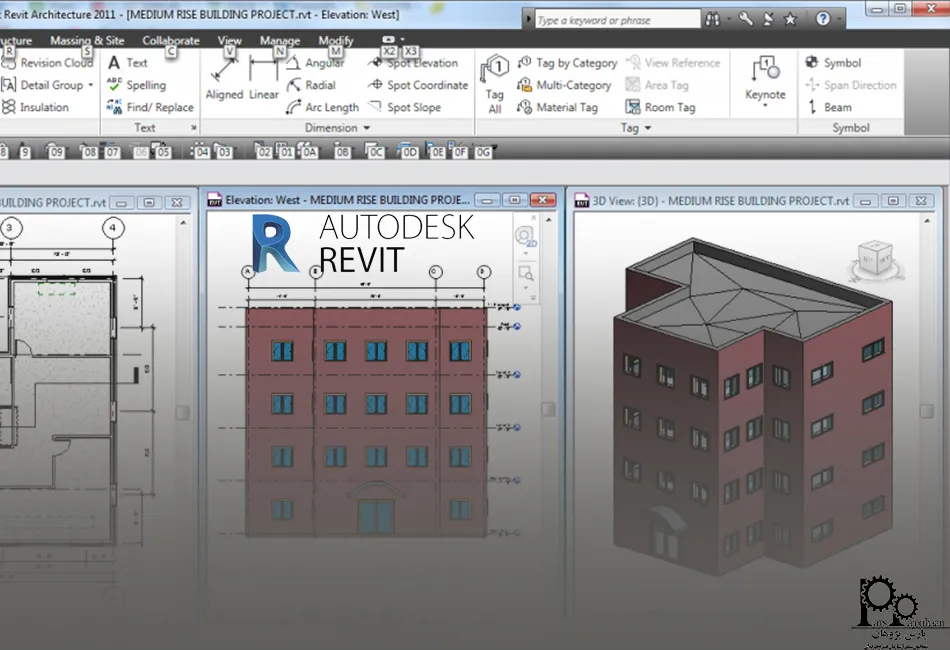Pick the Arc Length dimension tool
Screen dimensions: 950x650
pyautogui.click(x=322, y=107)
